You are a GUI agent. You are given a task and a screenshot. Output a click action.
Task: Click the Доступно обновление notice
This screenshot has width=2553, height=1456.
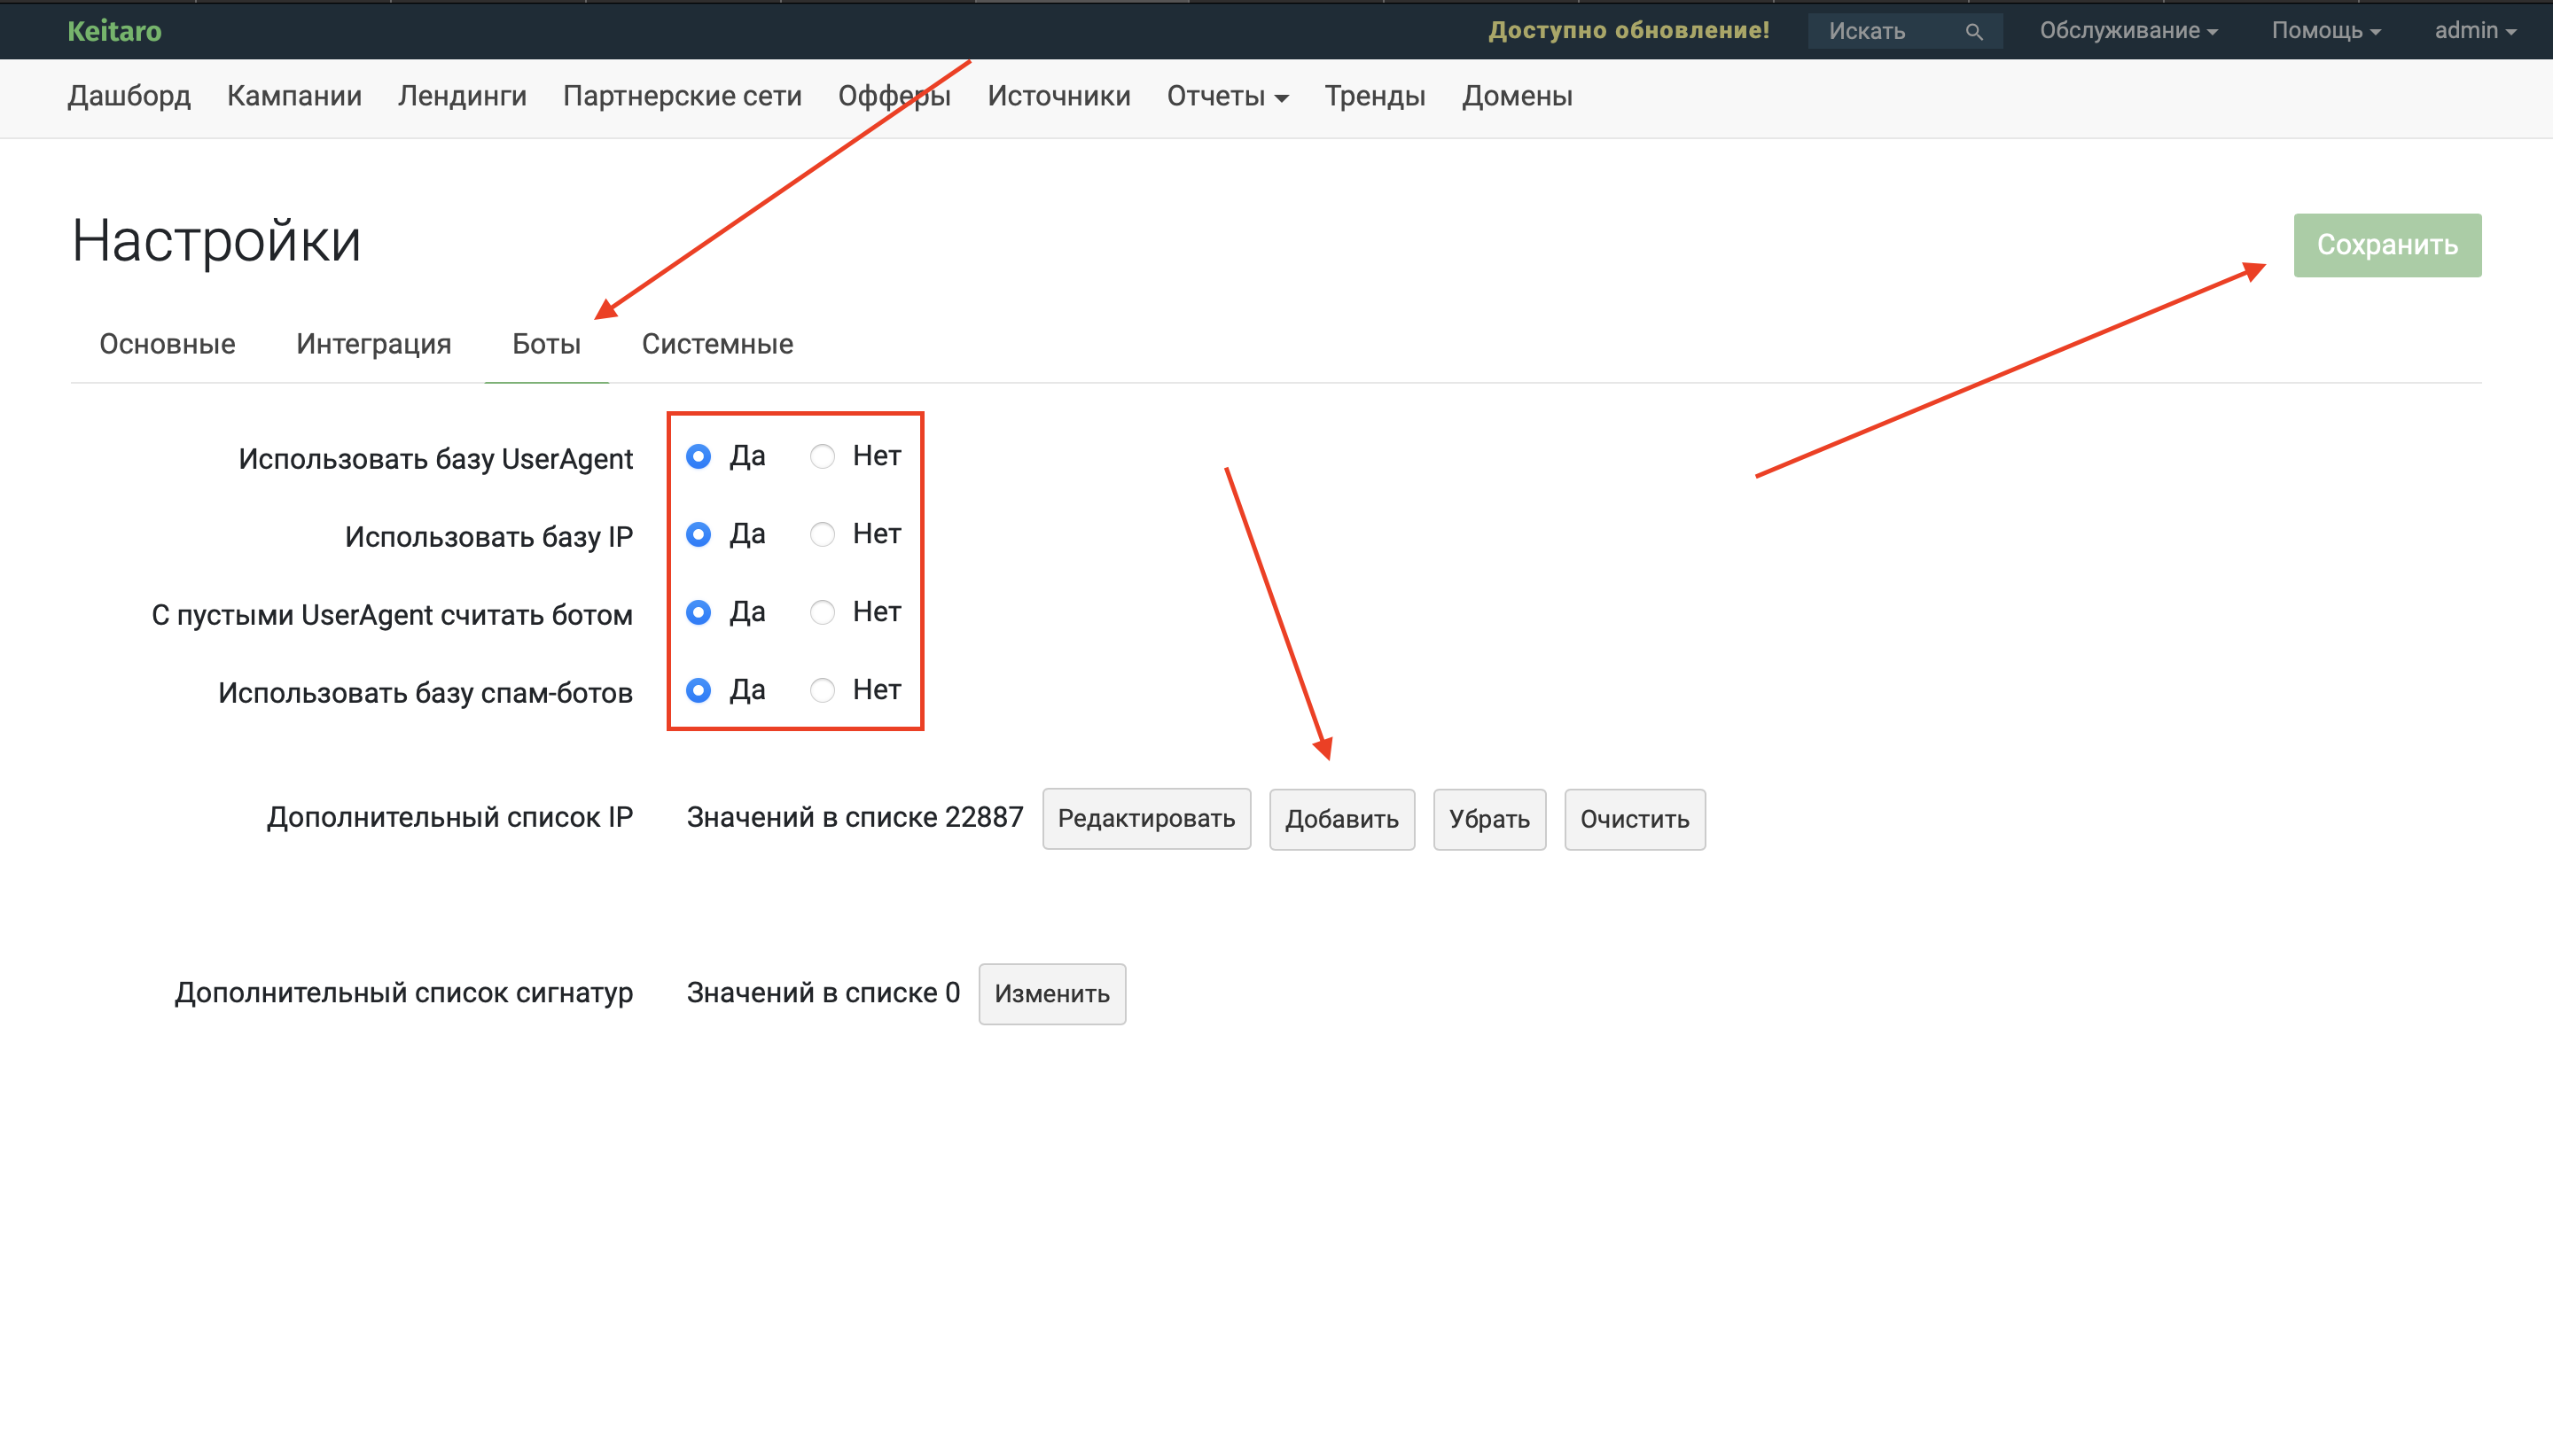coord(1628,31)
